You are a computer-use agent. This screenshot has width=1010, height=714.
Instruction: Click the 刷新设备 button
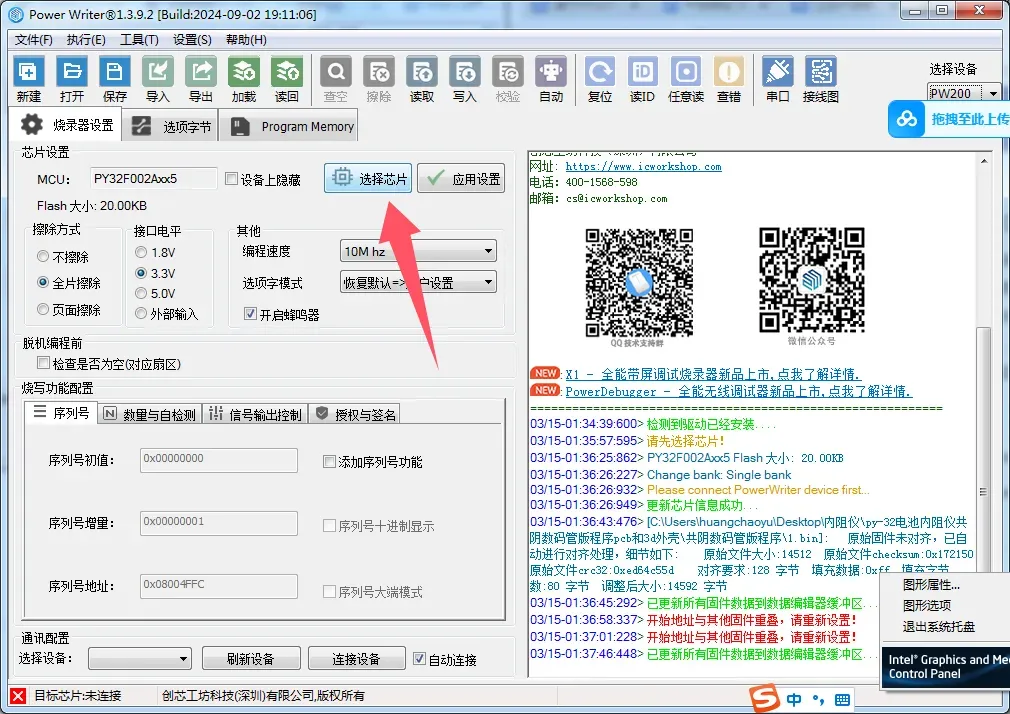point(251,659)
